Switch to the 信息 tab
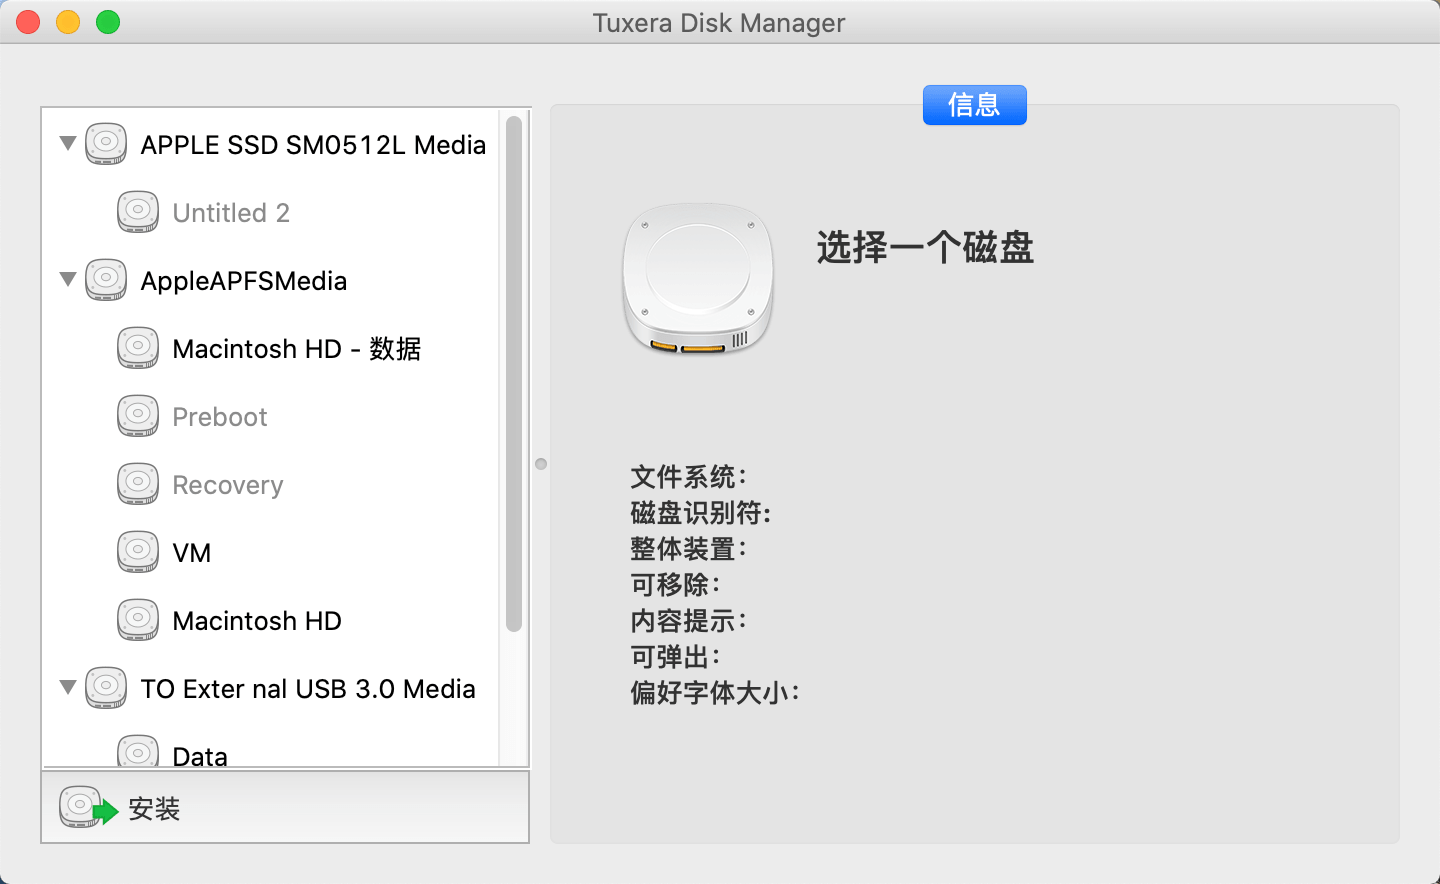This screenshot has height=884, width=1440. coord(974,105)
